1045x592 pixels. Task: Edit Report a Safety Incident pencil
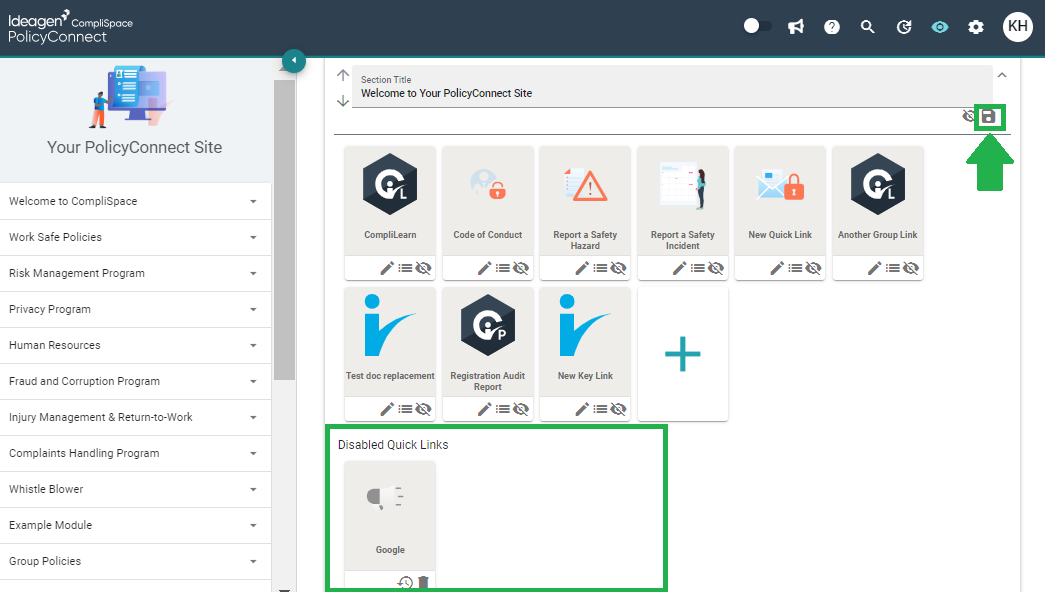pos(679,268)
